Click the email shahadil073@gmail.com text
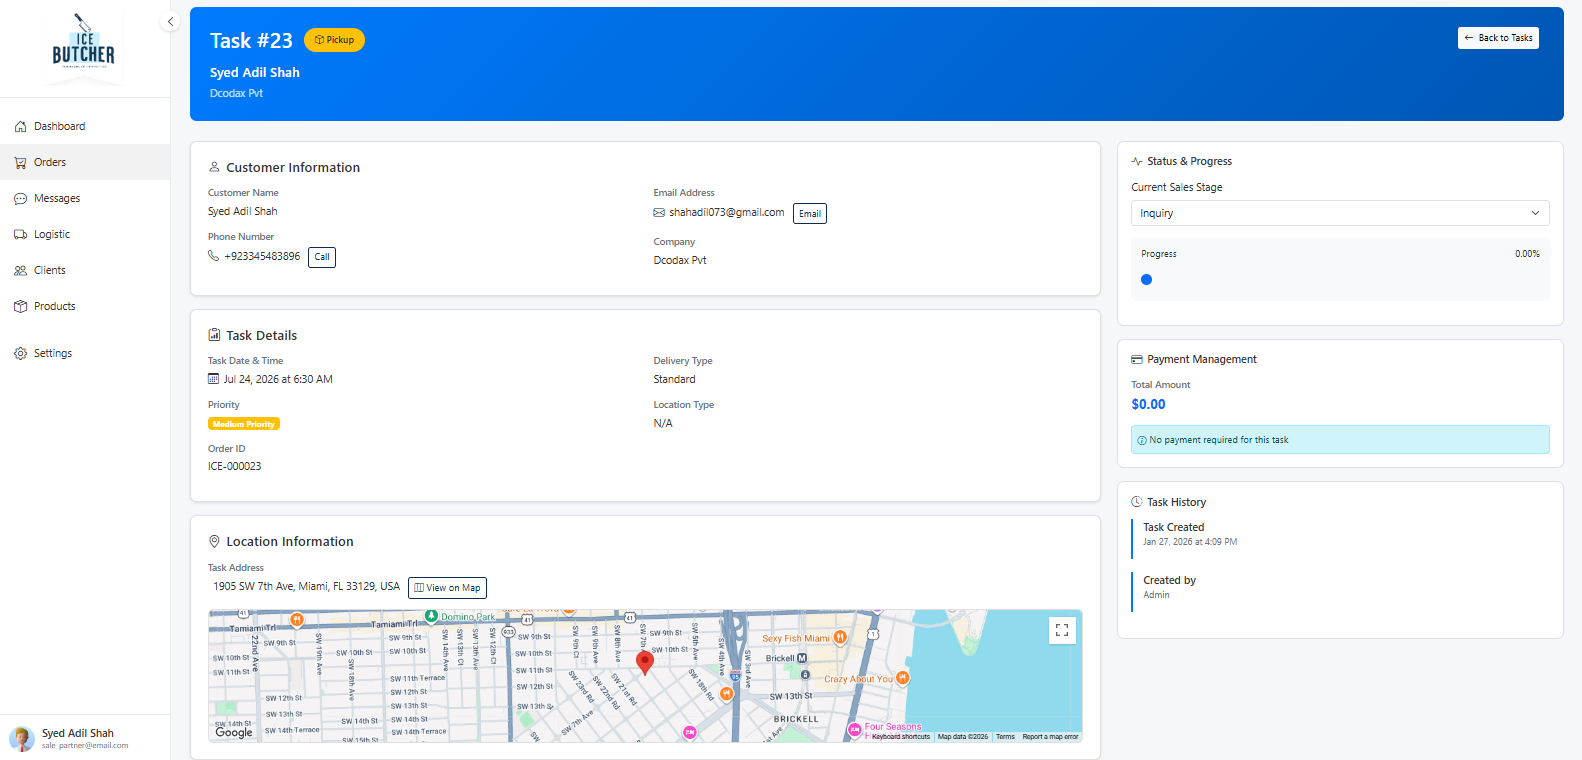Image resolution: width=1582 pixels, height=760 pixels. click(x=727, y=212)
